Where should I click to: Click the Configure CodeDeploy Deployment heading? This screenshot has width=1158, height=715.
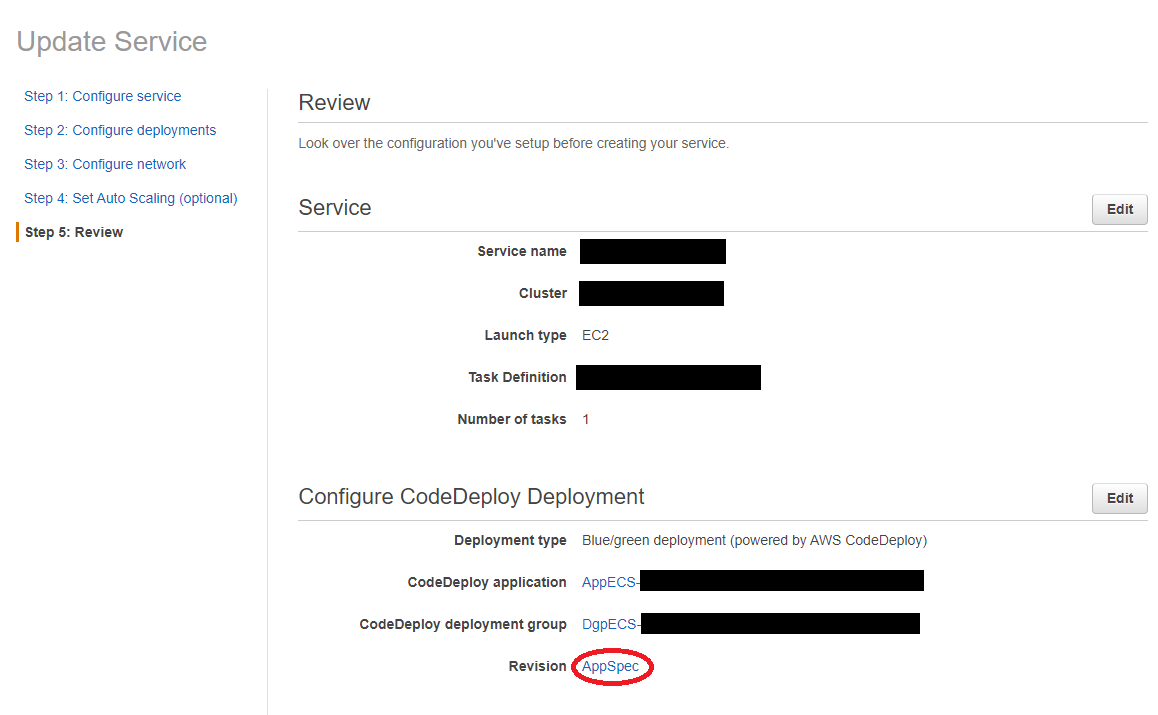pos(471,496)
